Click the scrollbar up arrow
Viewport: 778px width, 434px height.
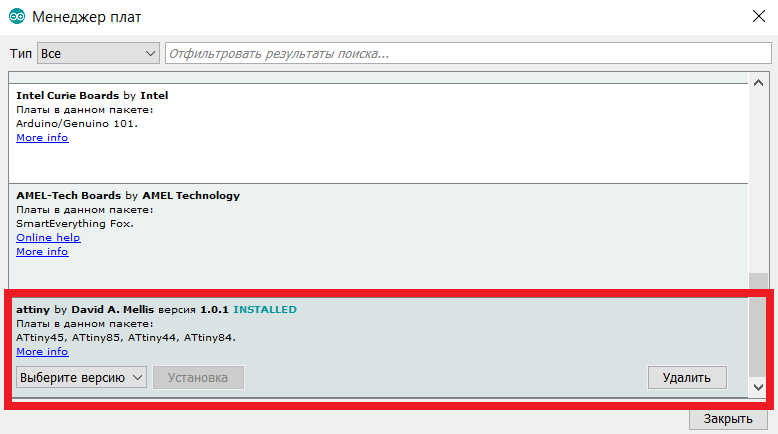pos(758,83)
